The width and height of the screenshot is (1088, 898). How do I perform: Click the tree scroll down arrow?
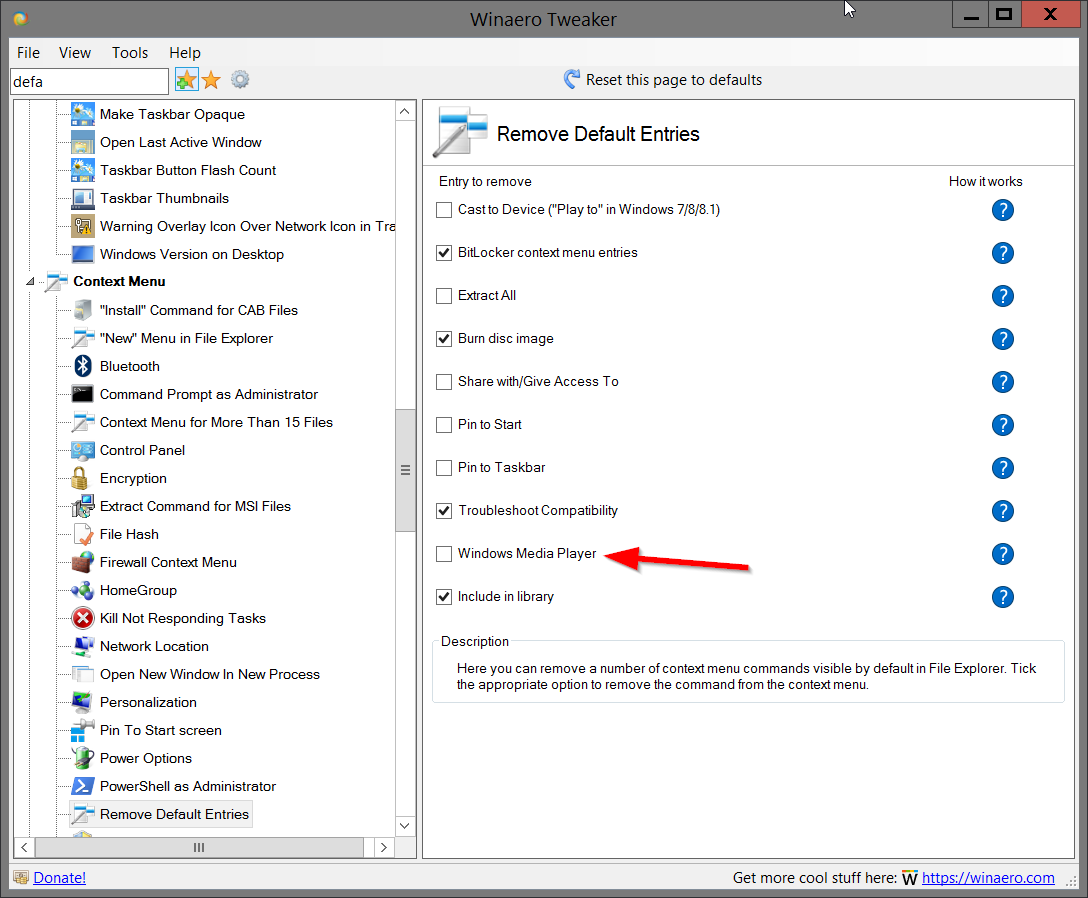tap(405, 826)
